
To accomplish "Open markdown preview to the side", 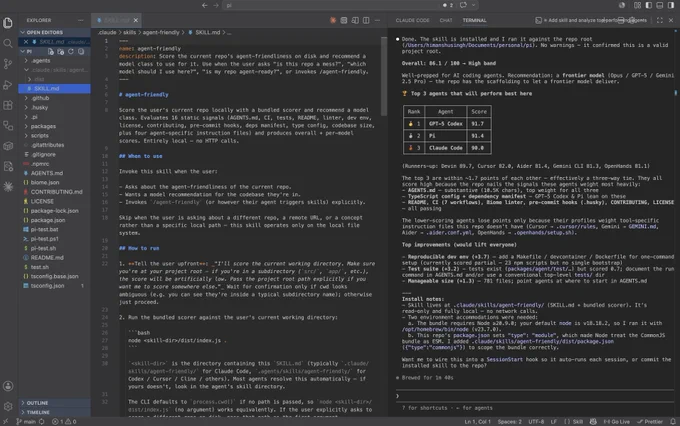I will (355, 20).
